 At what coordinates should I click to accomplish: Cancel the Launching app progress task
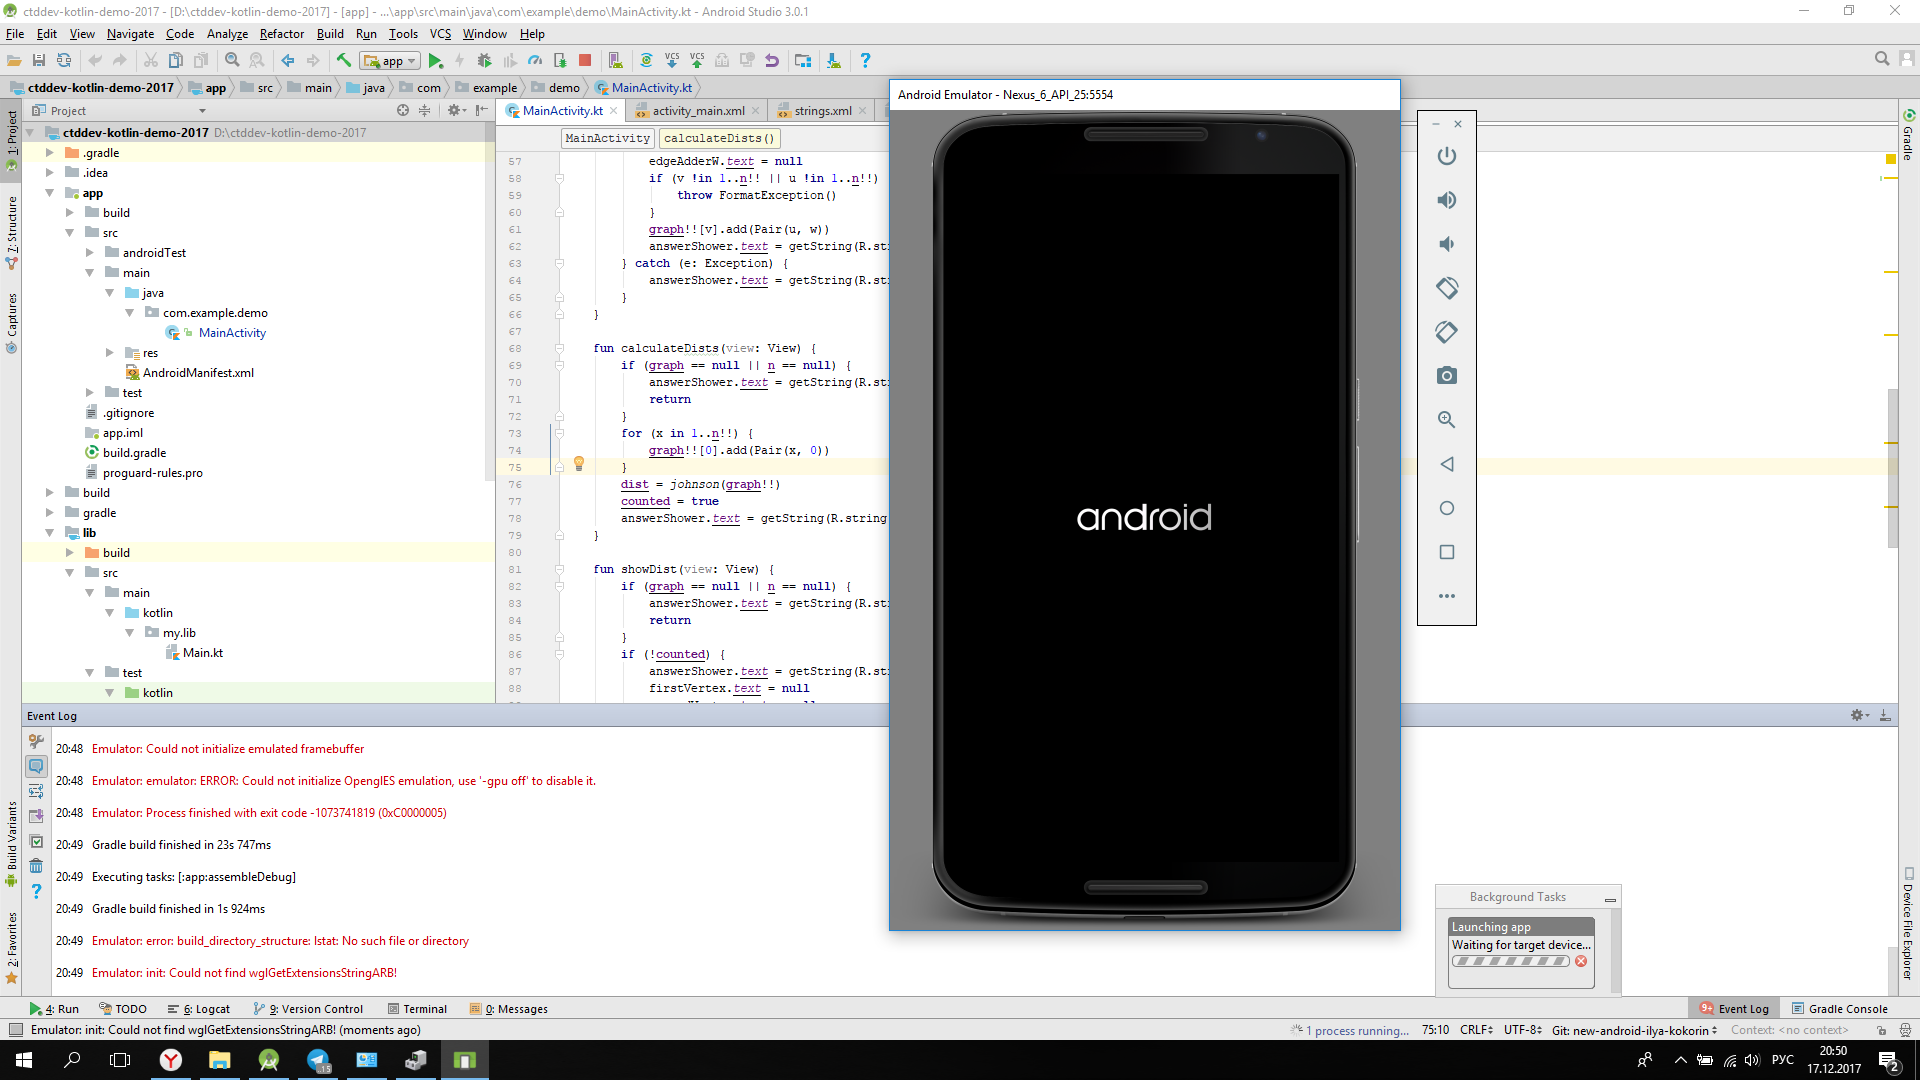(x=1581, y=961)
